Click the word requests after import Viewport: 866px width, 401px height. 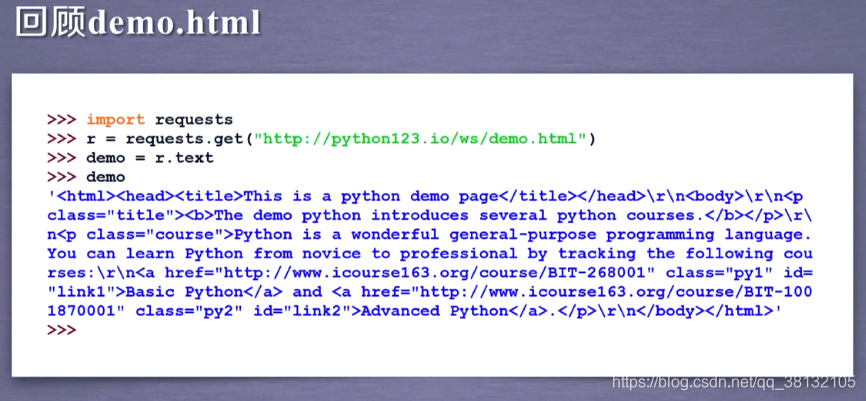point(194,120)
